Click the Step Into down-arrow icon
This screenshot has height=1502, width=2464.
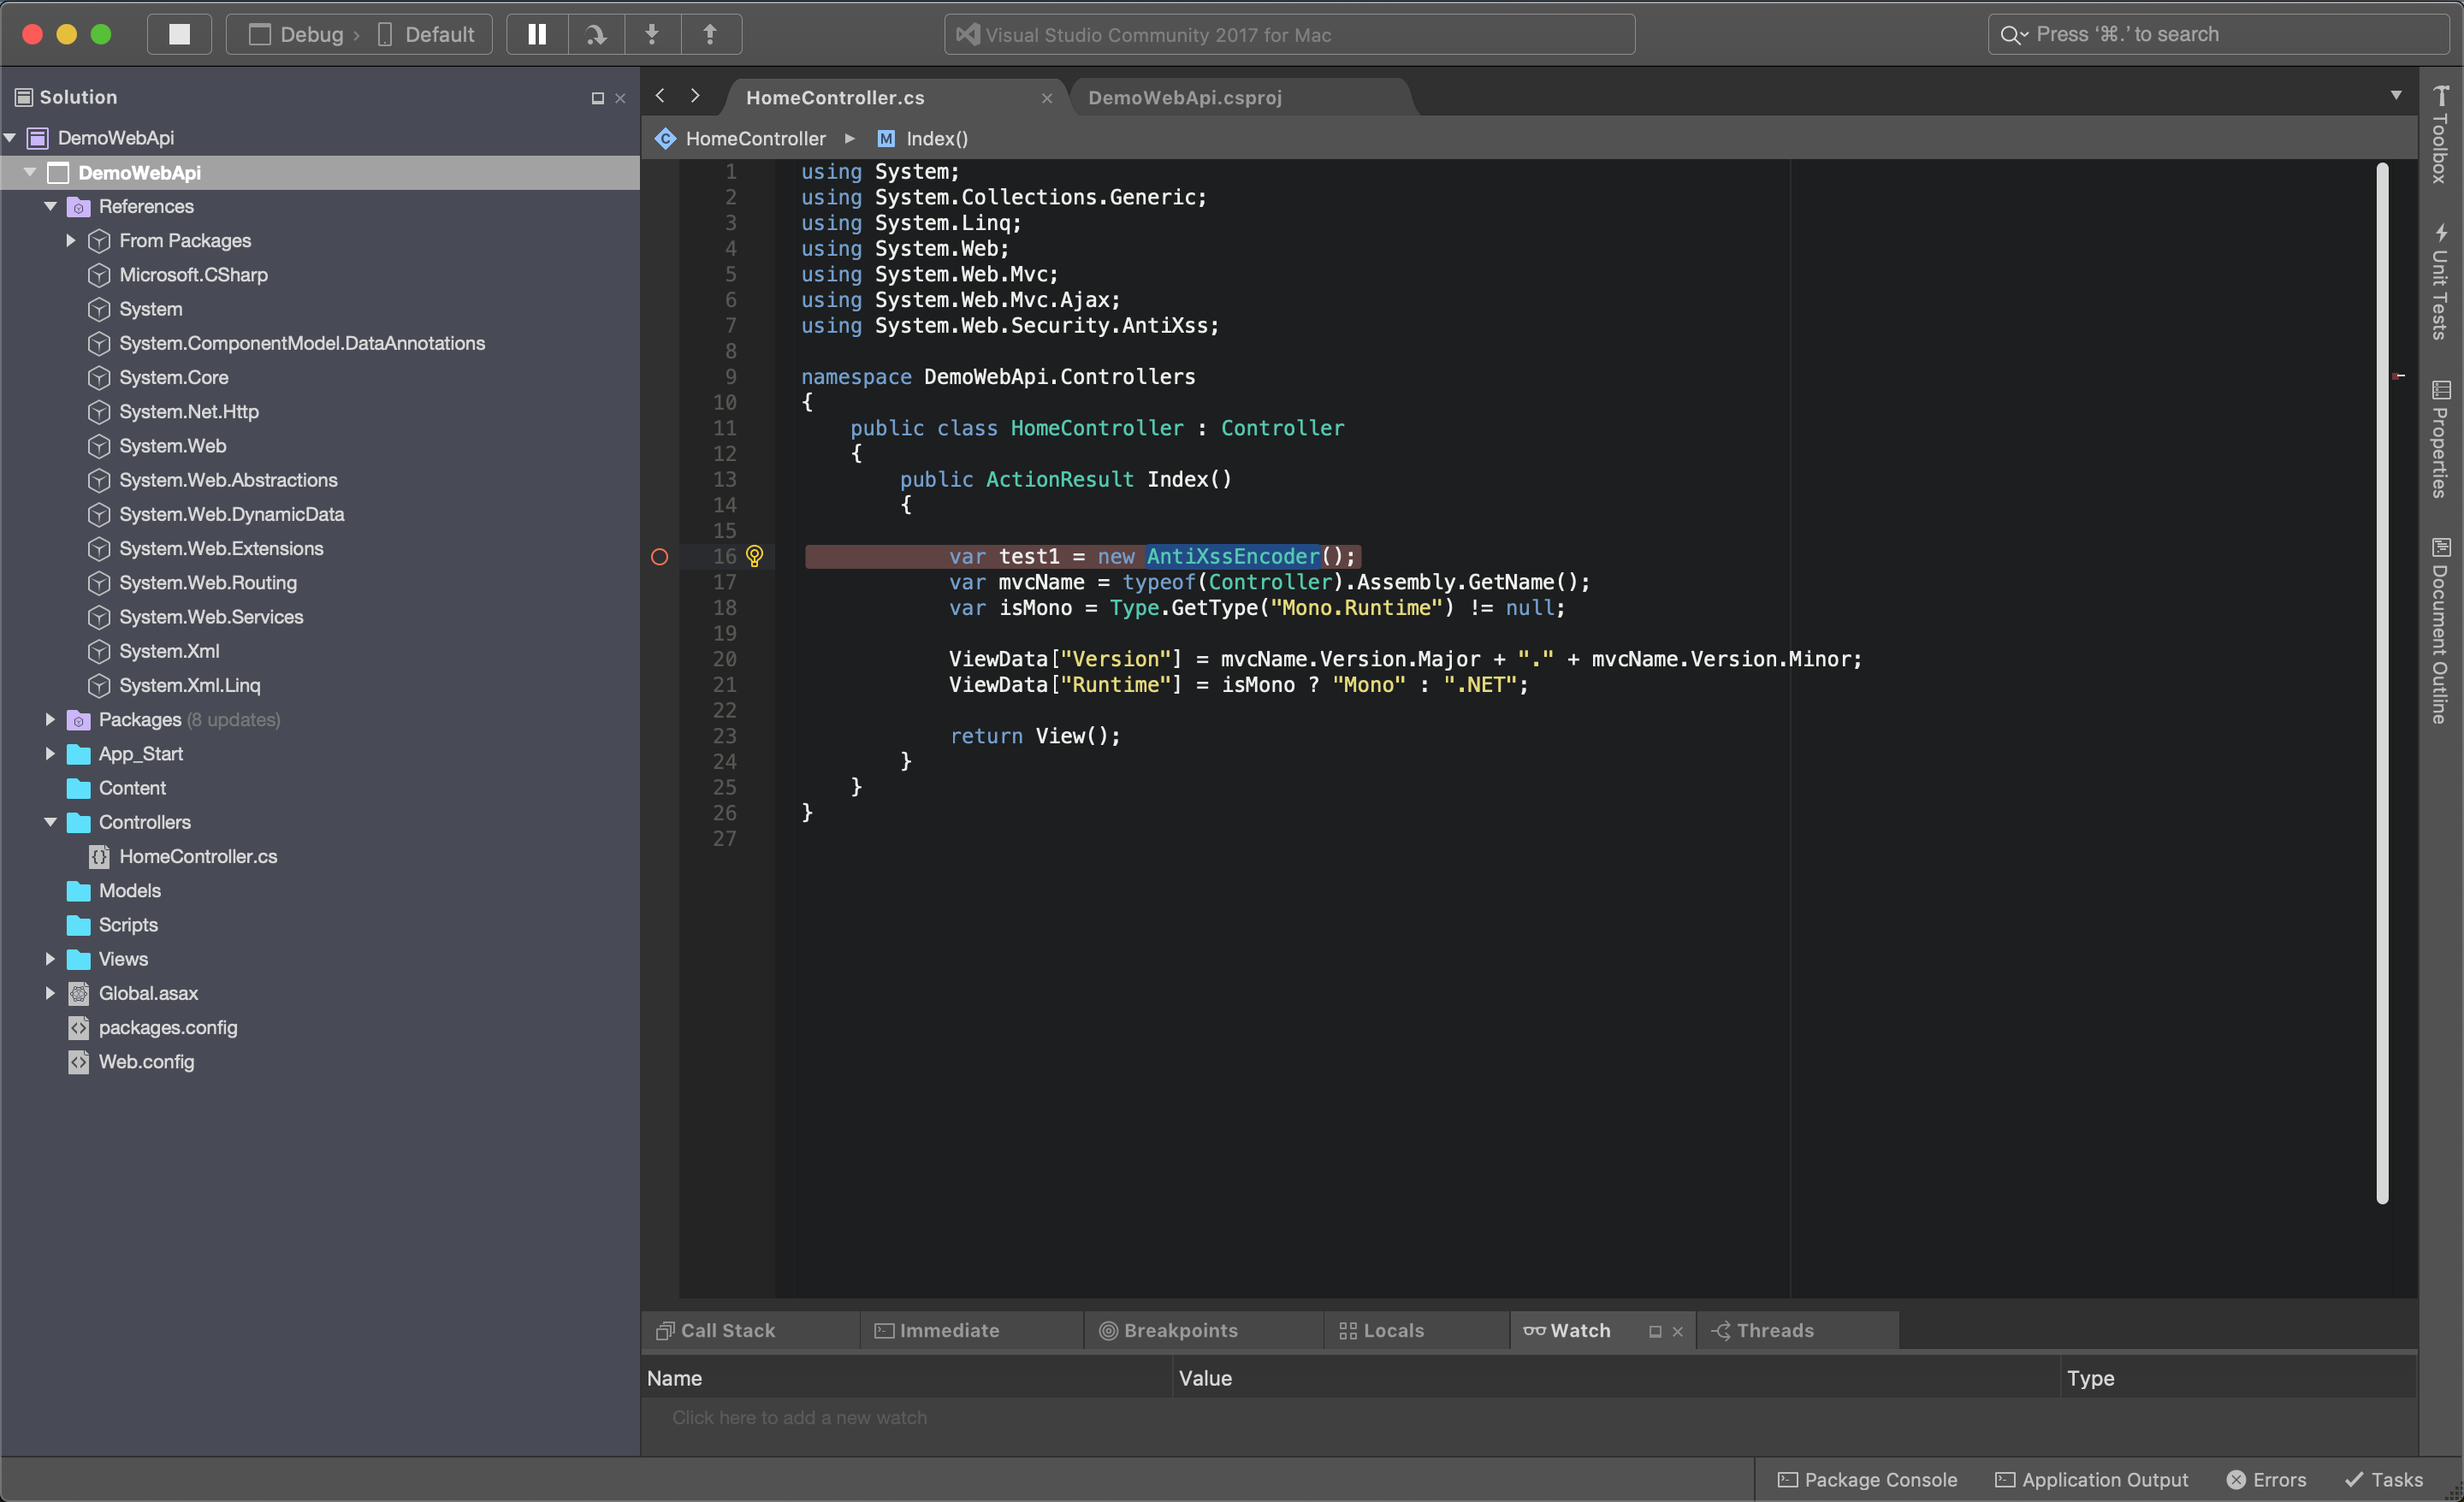click(652, 34)
